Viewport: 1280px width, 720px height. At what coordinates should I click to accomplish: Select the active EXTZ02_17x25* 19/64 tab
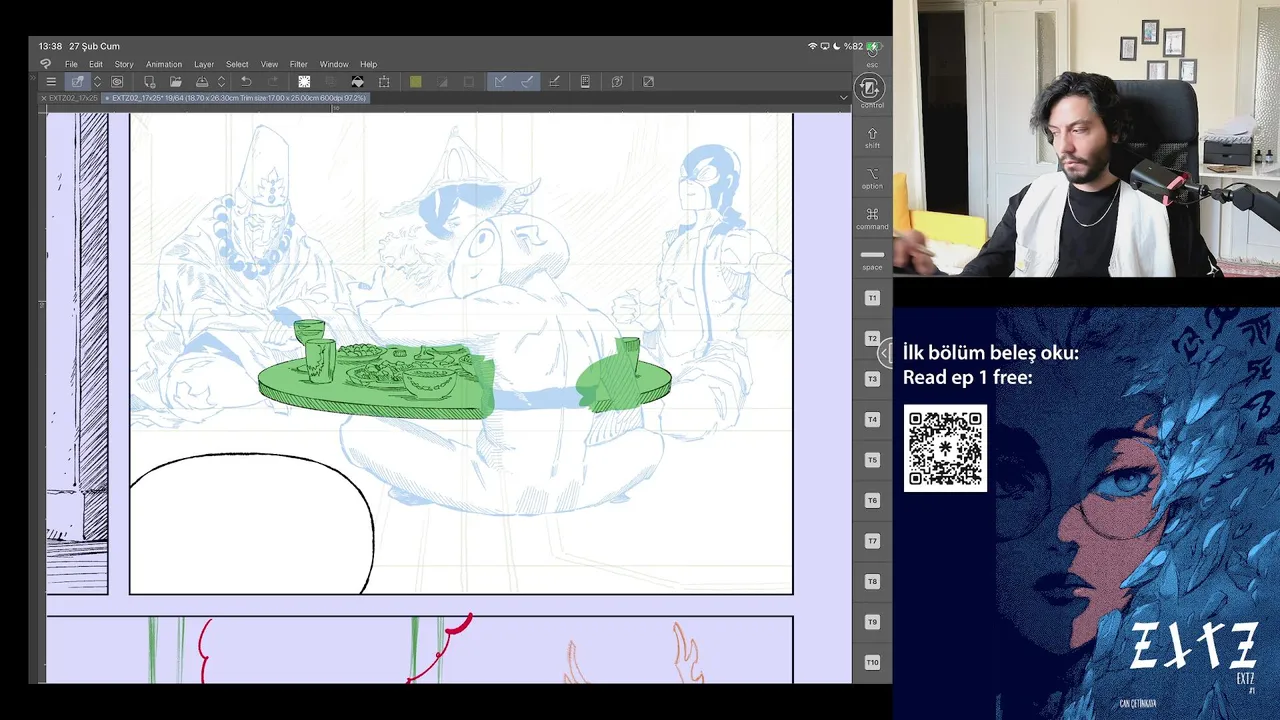click(236, 98)
